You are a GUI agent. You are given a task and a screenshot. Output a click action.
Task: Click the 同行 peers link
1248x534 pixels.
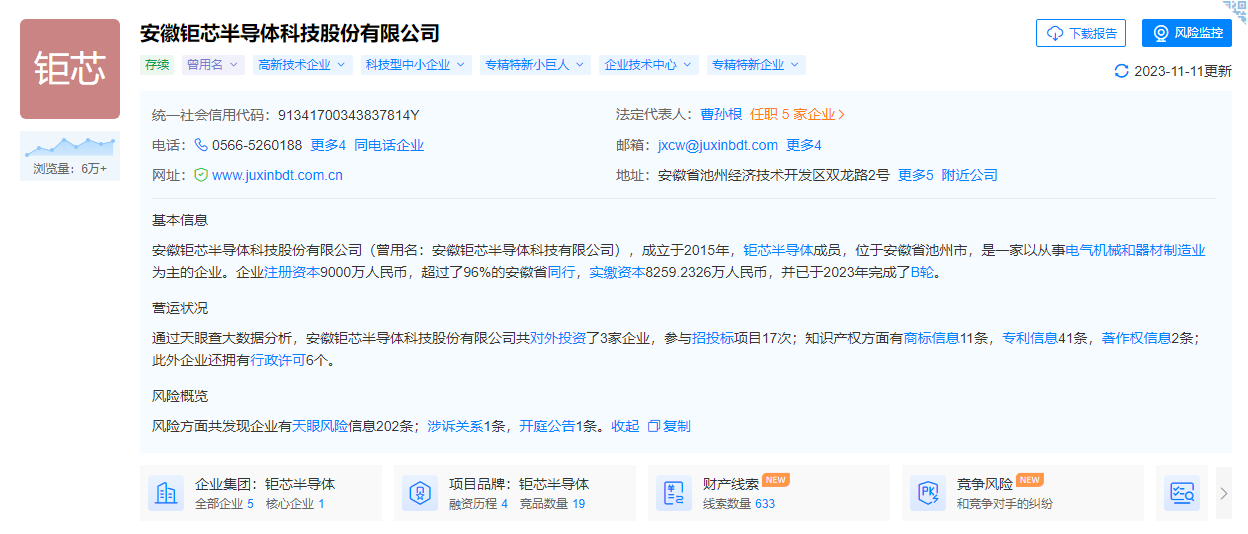pyautogui.click(x=561, y=272)
